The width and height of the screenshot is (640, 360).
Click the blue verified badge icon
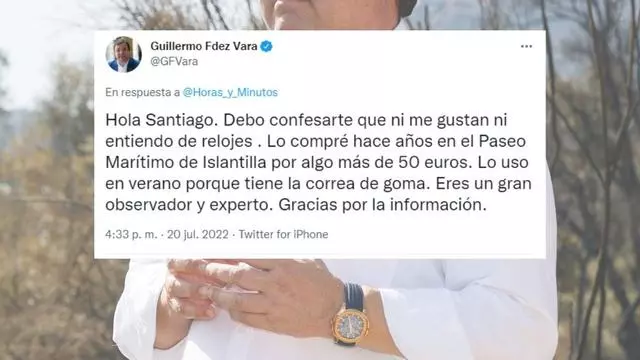pos(267,47)
